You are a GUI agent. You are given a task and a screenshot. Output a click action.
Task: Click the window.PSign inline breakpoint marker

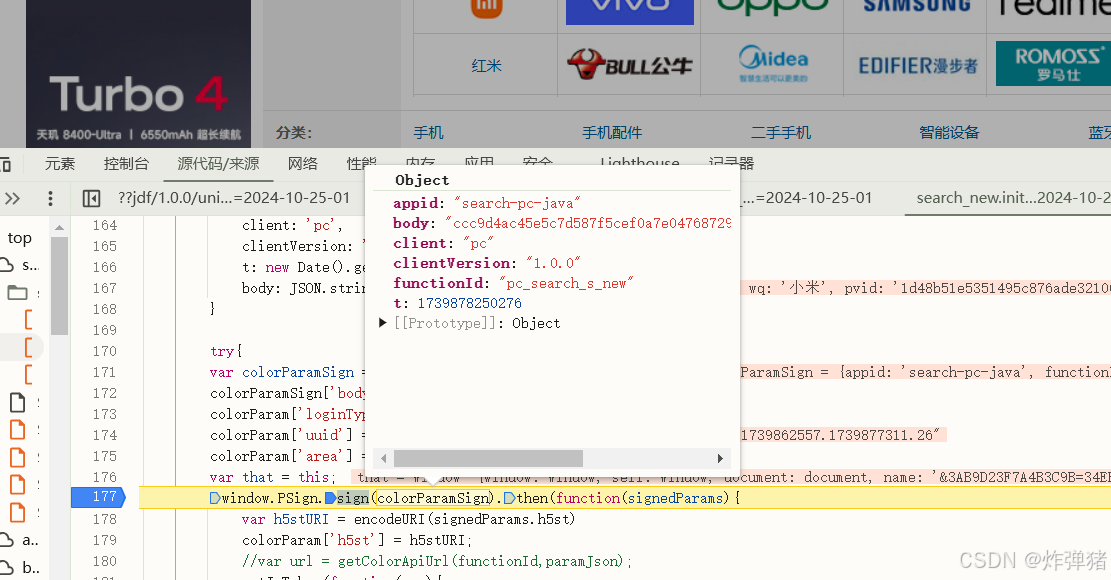[215, 498]
